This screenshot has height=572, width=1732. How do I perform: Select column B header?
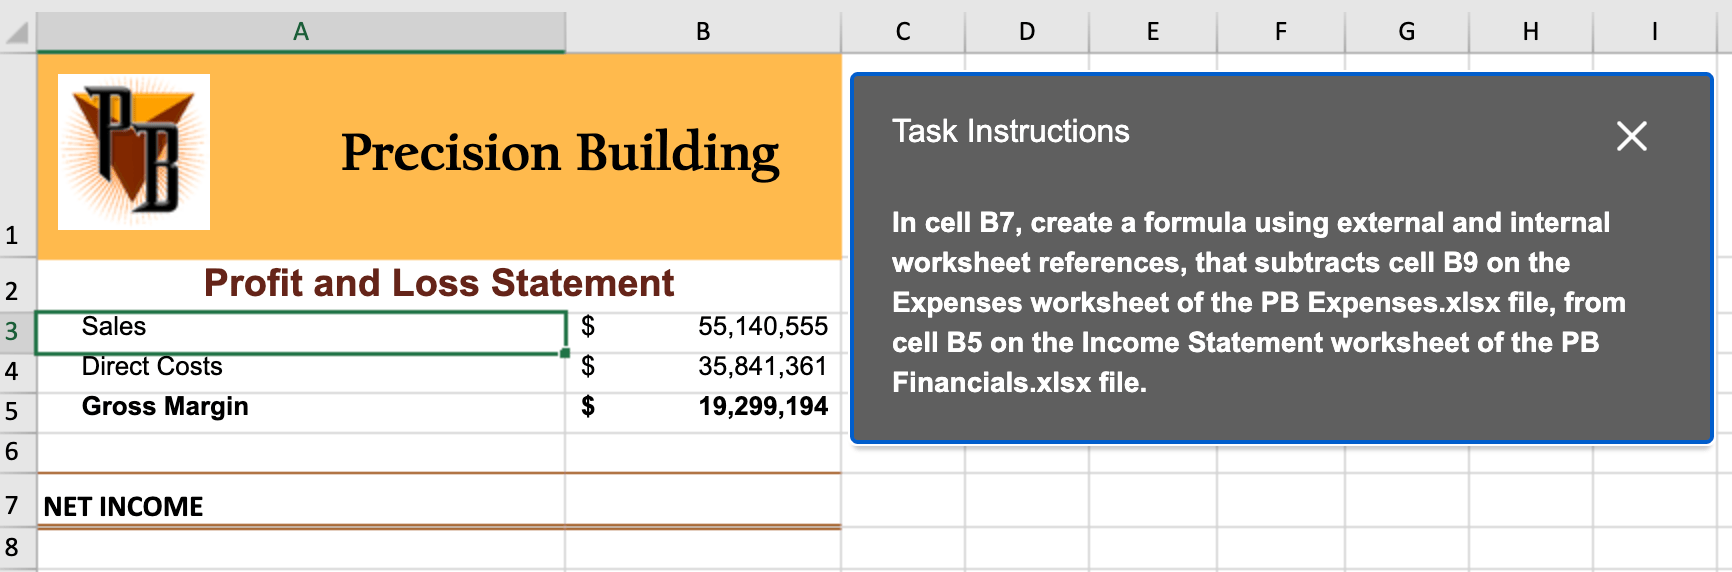coord(703,32)
